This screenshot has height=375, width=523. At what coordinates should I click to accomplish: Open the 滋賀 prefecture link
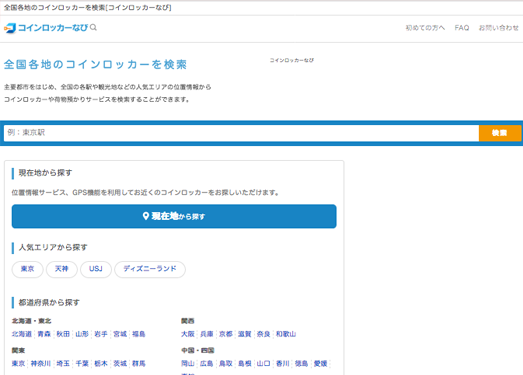click(244, 334)
